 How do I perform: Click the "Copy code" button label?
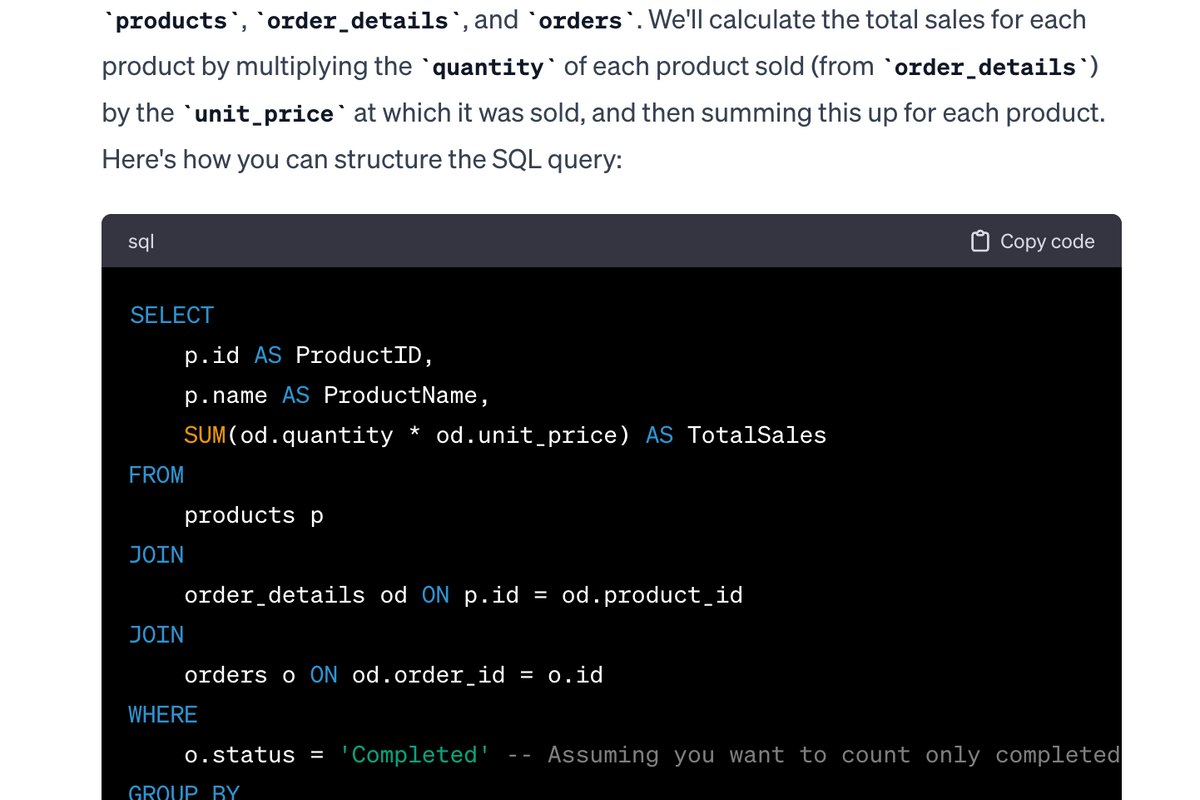(x=1047, y=241)
